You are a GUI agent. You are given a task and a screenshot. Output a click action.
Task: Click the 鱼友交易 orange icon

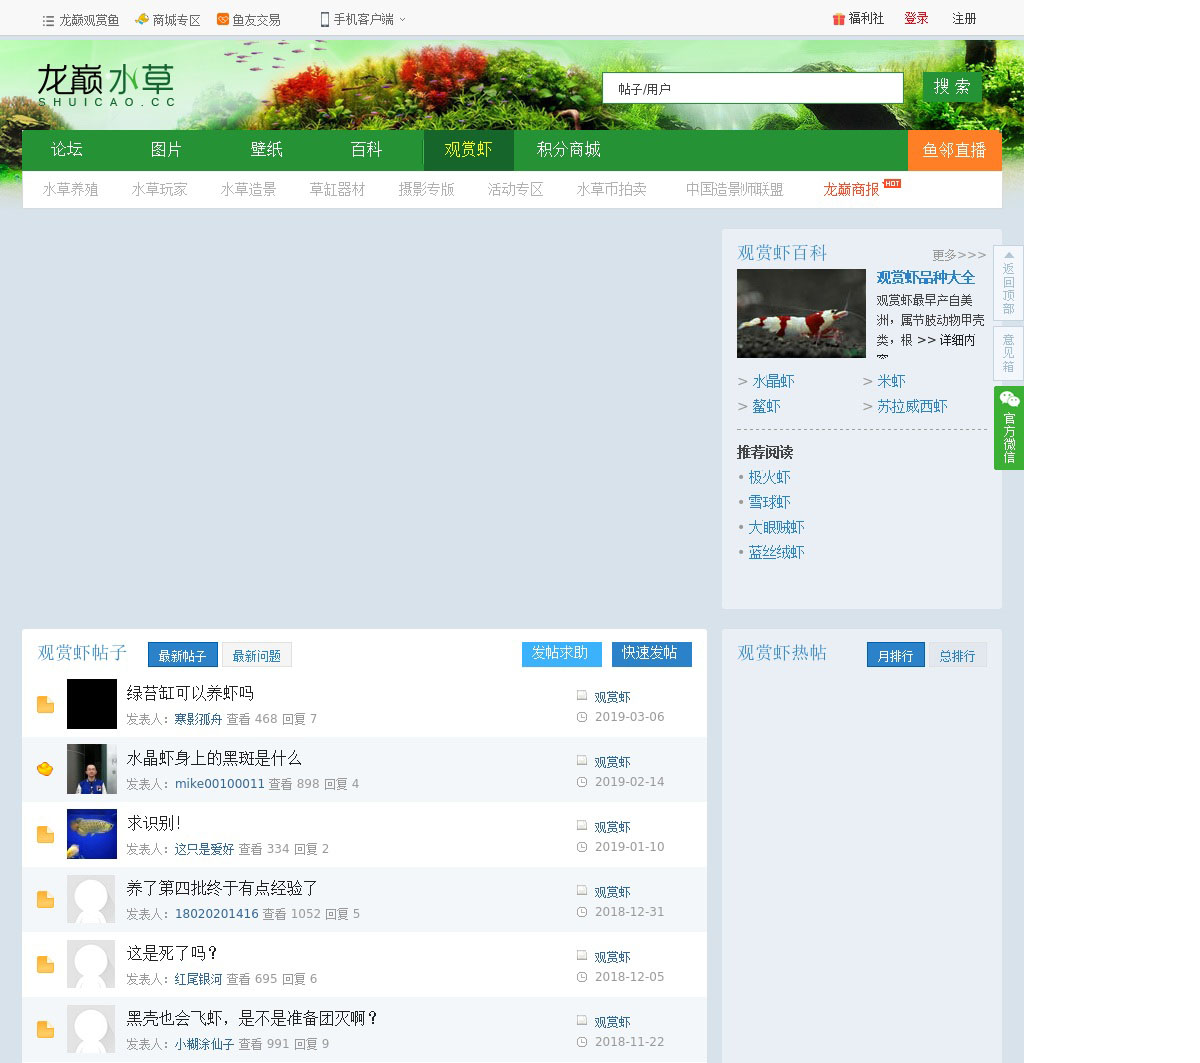[x=223, y=19]
